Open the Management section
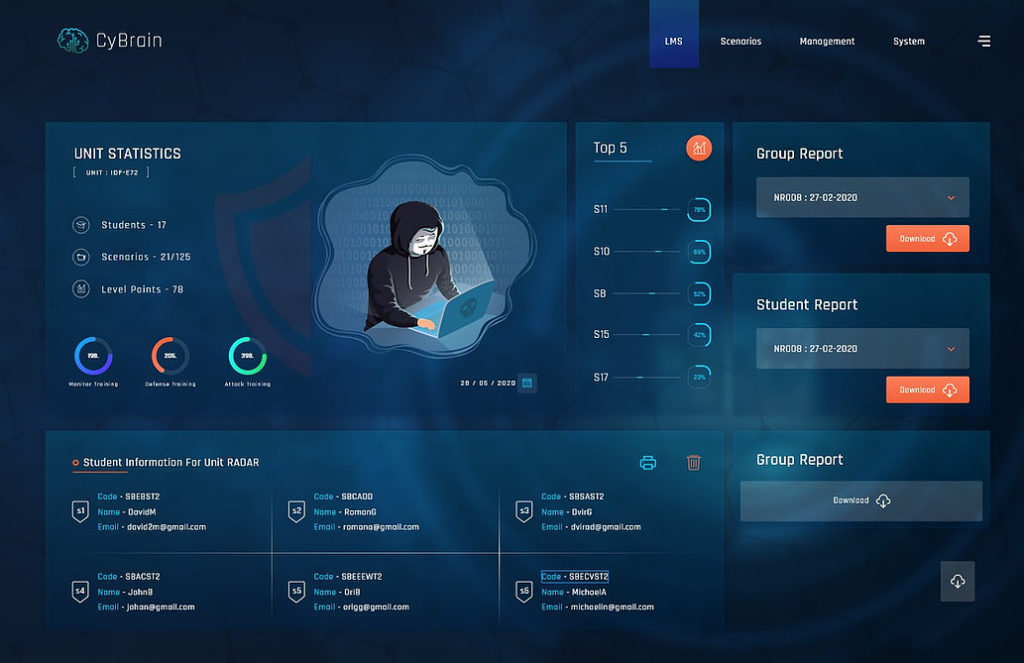The height and width of the screenshot is (663, 1024). click(827, 41)
